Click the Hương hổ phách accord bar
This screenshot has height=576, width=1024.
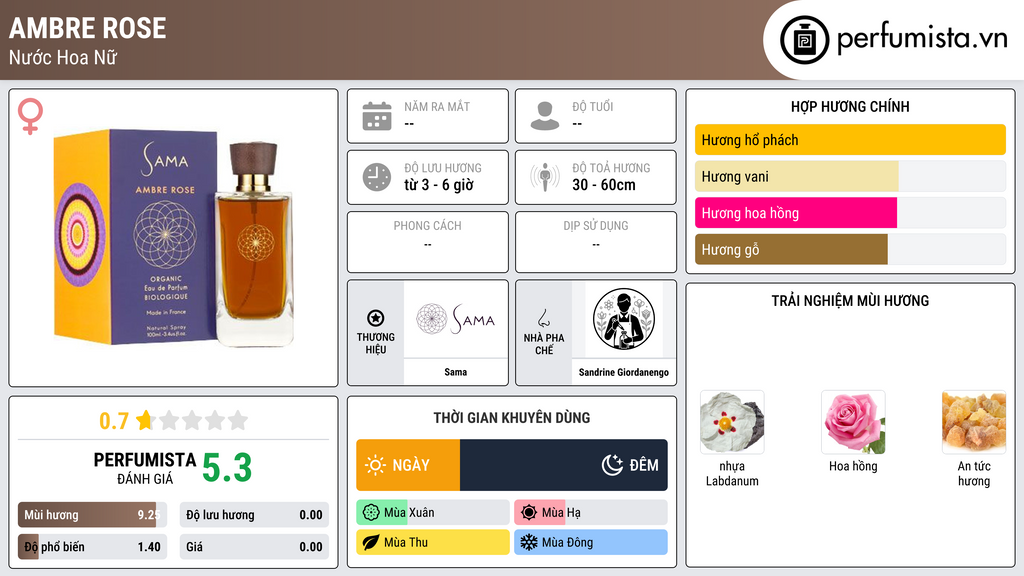[x=850, y=140]
